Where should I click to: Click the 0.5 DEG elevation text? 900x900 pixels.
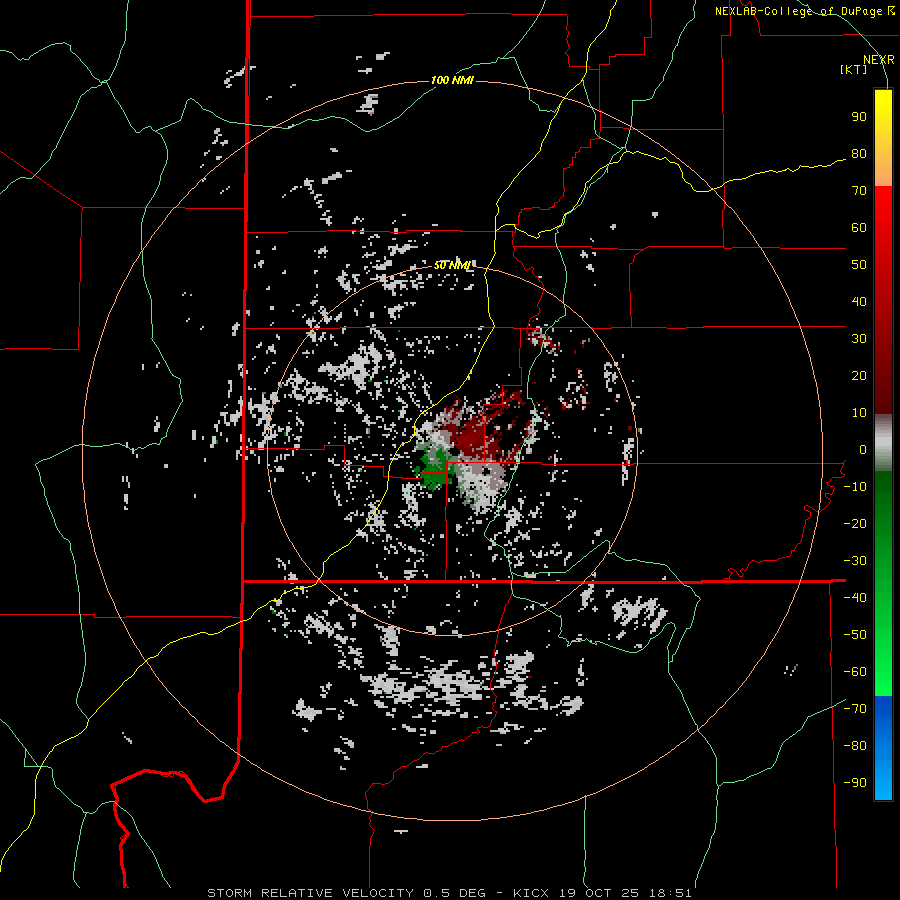[x=454, y=893]
